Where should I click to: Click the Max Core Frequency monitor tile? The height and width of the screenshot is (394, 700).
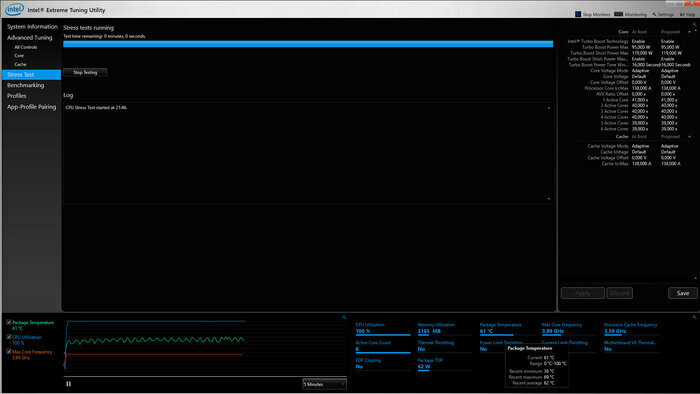coord(569,328)
